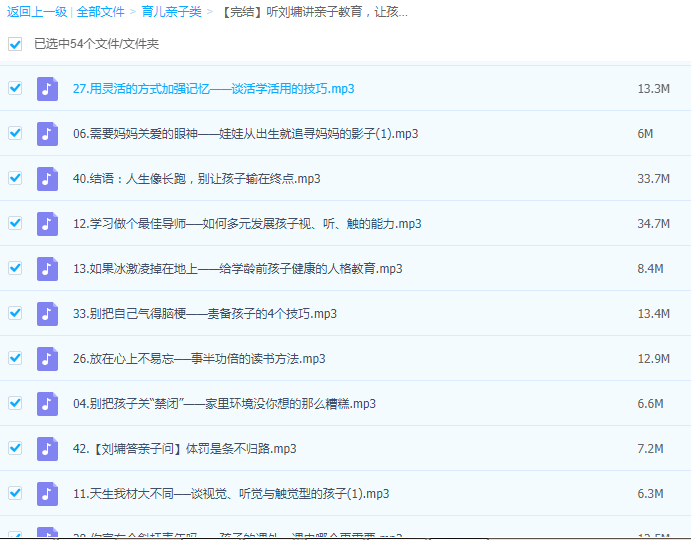The image size is (691, 540).
Task: Open file 11.天生我材大不同(1).mp3
Action: tap(231, 494)
